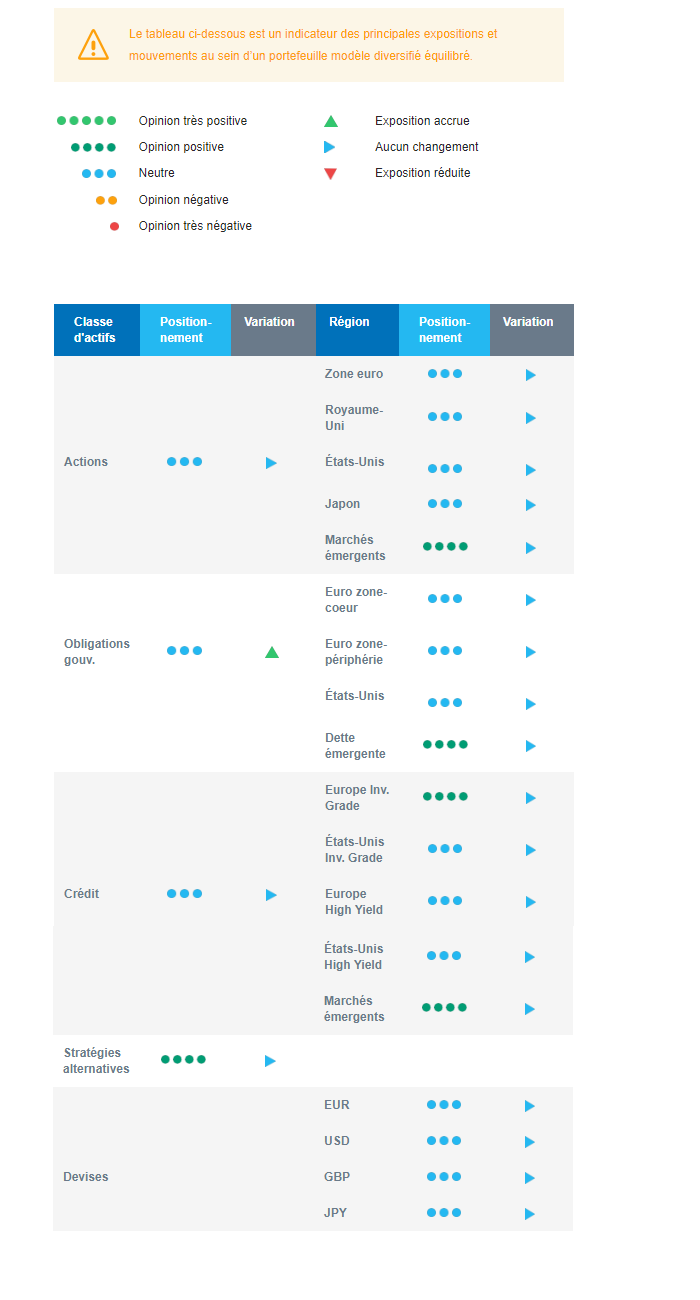Image resolution: width=700 pixels, height=1300 pixels.
Task: Click the orange warning triangle icon
Action: point(93,45)
